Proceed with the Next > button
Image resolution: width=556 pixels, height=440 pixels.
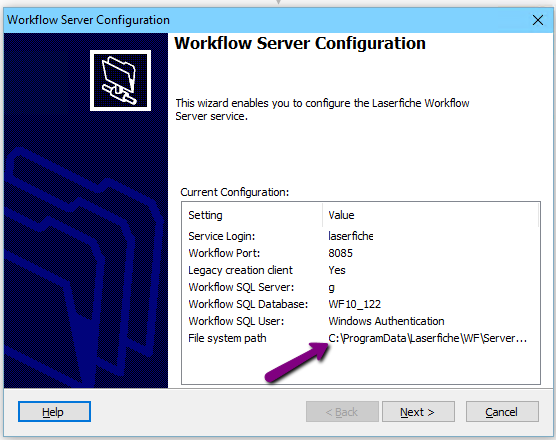click(x=418, y=412)
